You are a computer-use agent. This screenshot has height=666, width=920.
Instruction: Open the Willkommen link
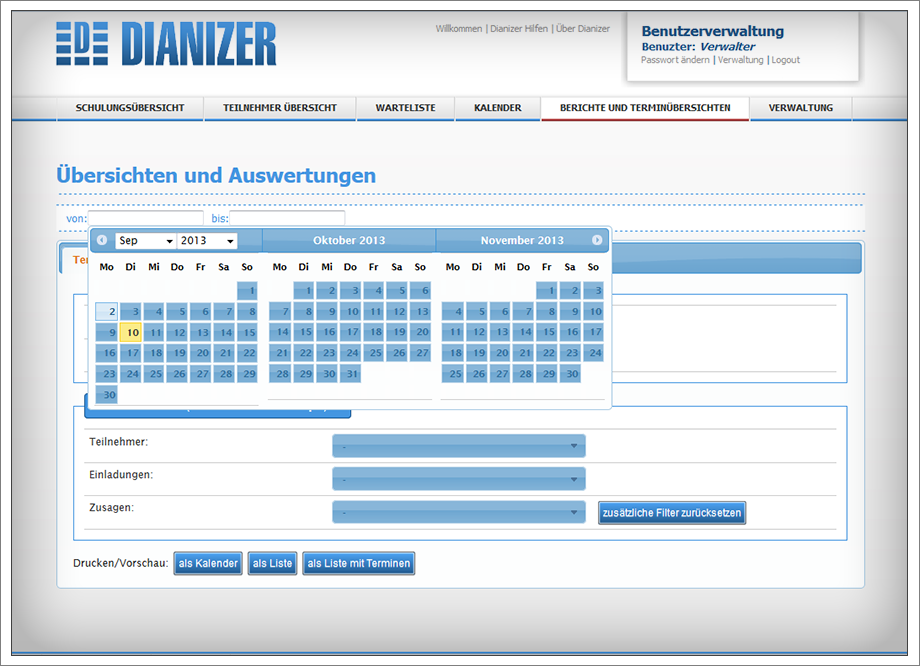[x=459, y=28]
